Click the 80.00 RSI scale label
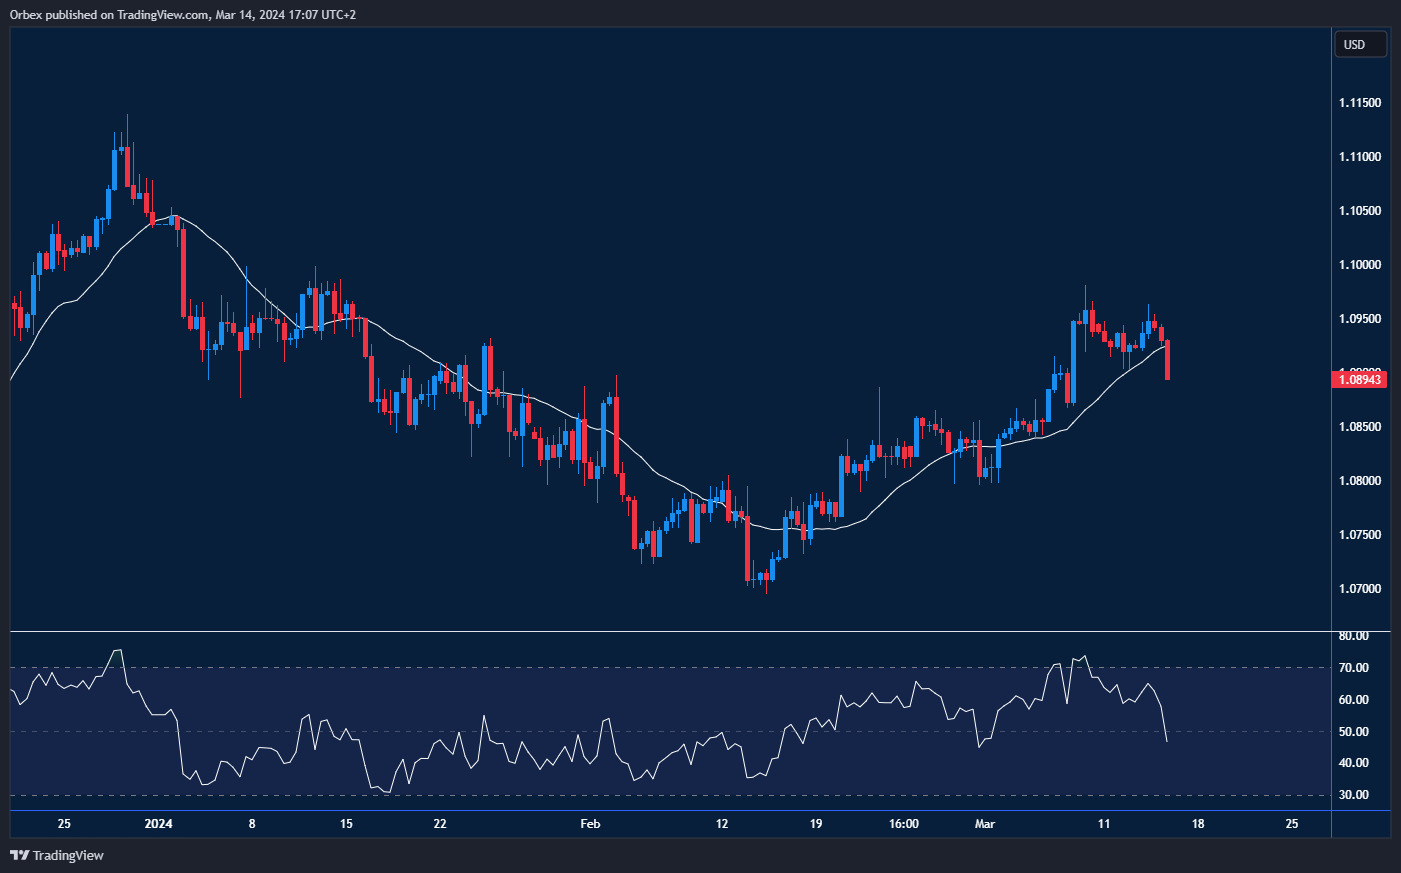The image size is (1401, 873). coord(1354,636)
